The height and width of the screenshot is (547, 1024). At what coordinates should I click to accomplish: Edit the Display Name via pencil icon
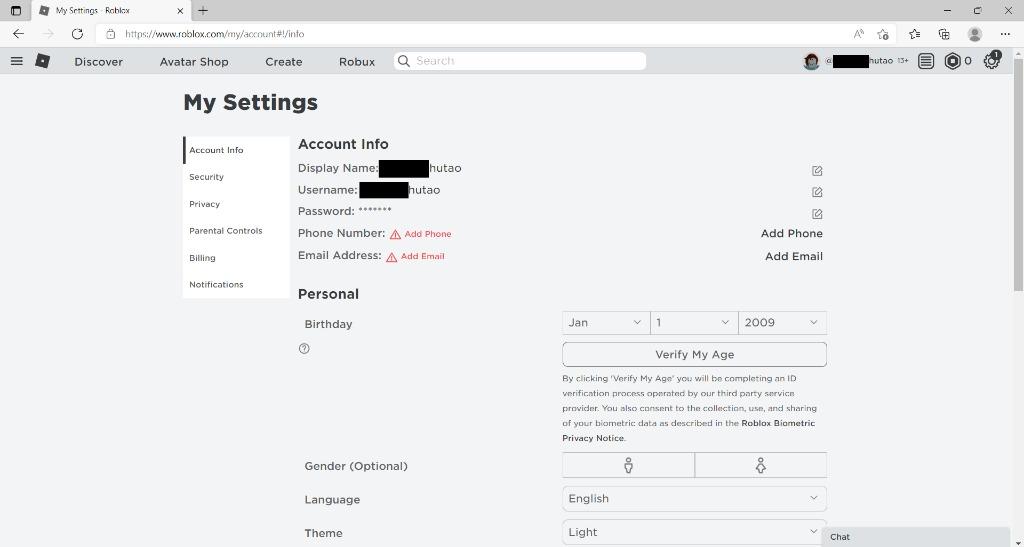[x=817, y=170]
